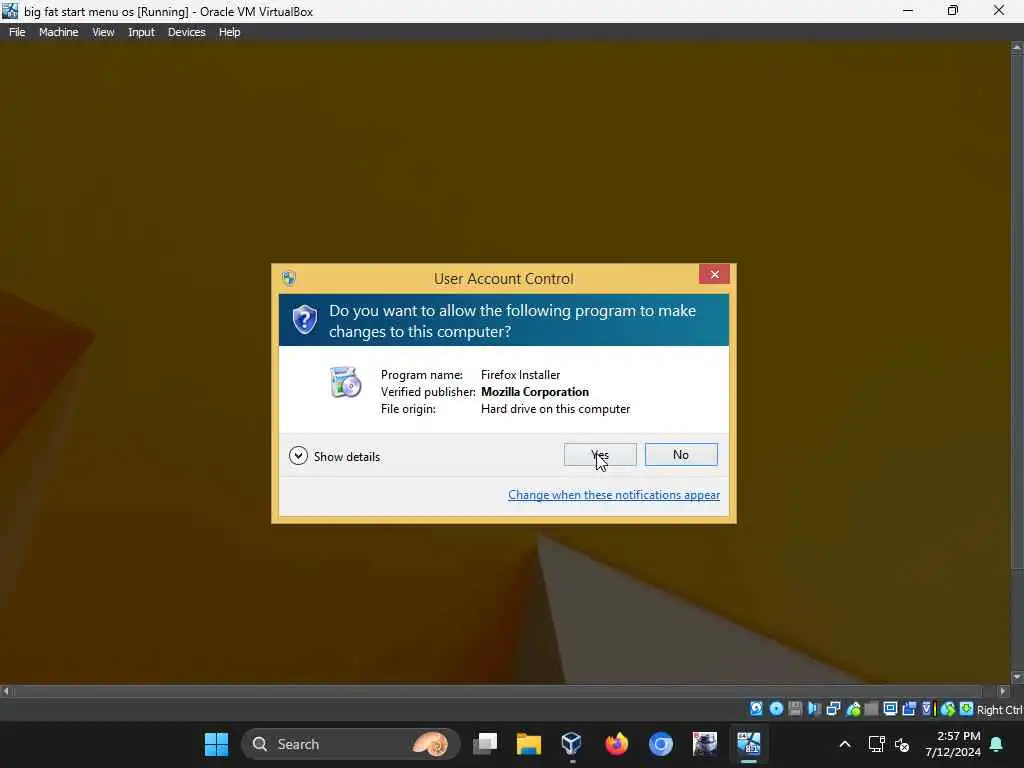Click the 'Right Ctrl' host key label
Screen dimensions: 1024x768
1000,710
